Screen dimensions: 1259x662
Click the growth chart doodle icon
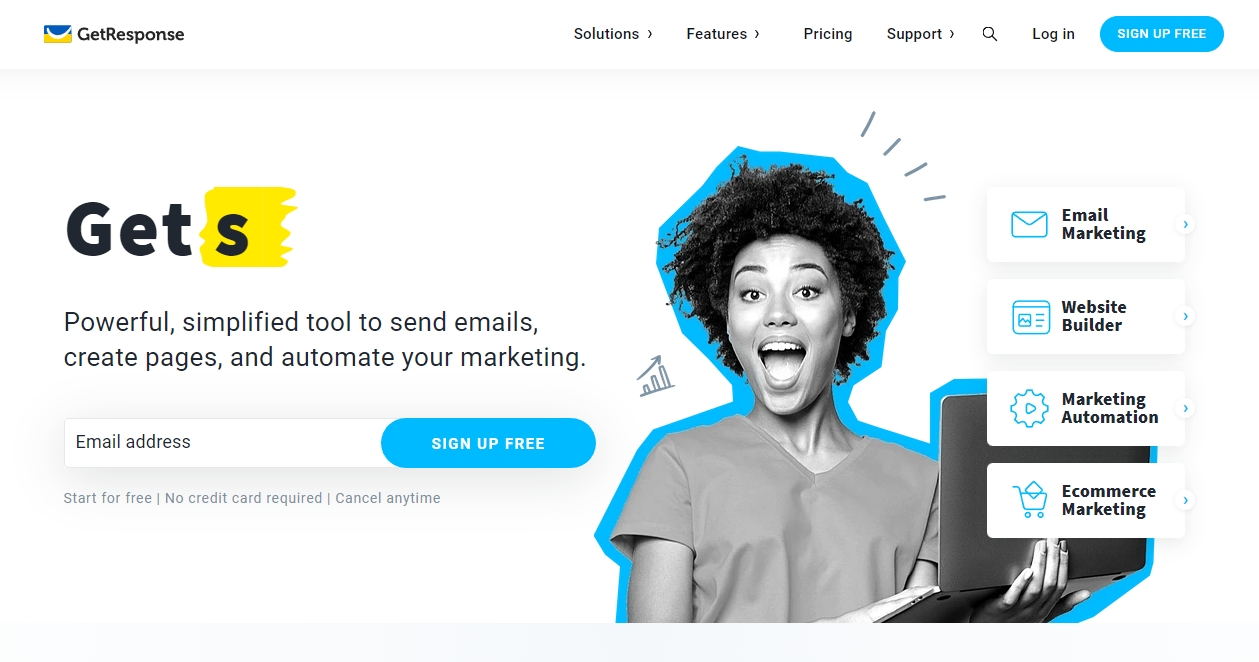click(x=655, y=376)
